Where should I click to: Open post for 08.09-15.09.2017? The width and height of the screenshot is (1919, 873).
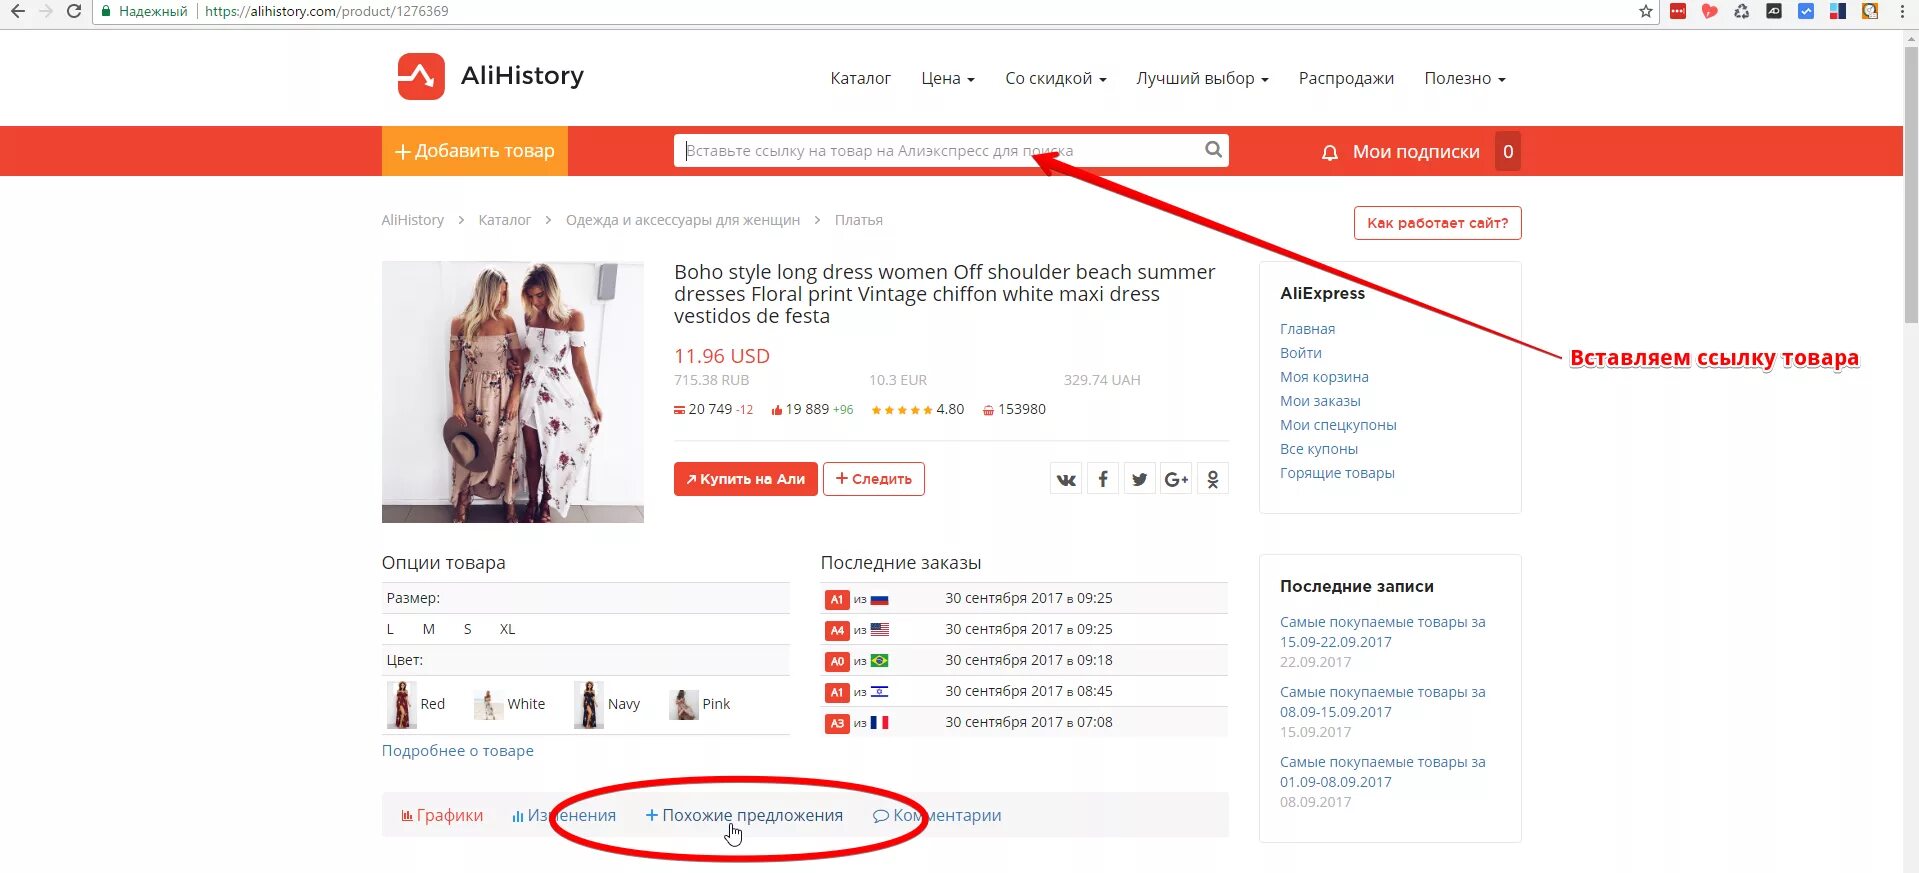point(1383,702)
